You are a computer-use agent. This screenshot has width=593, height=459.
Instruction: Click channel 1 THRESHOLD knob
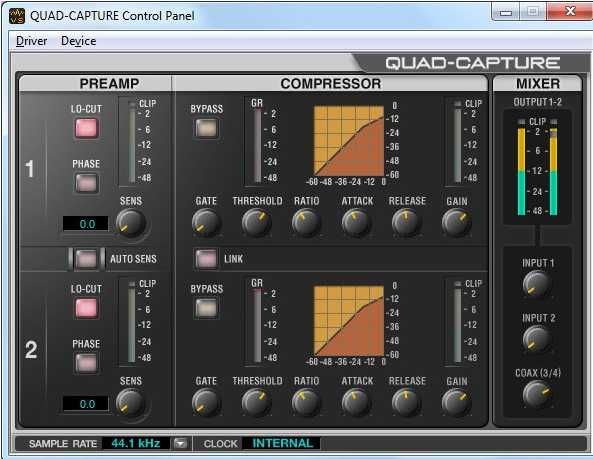pyautogui.click(x=257, y=223)
